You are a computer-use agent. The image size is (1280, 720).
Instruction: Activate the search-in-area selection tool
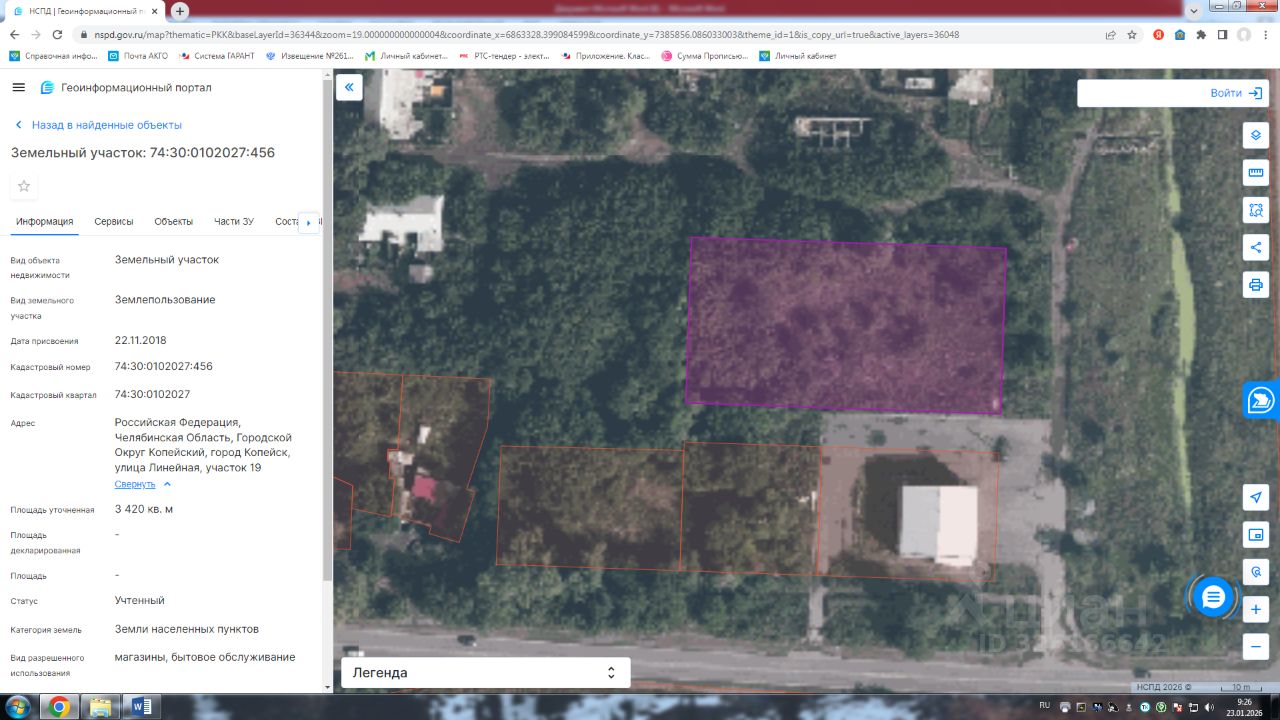tap(1256, 210)
